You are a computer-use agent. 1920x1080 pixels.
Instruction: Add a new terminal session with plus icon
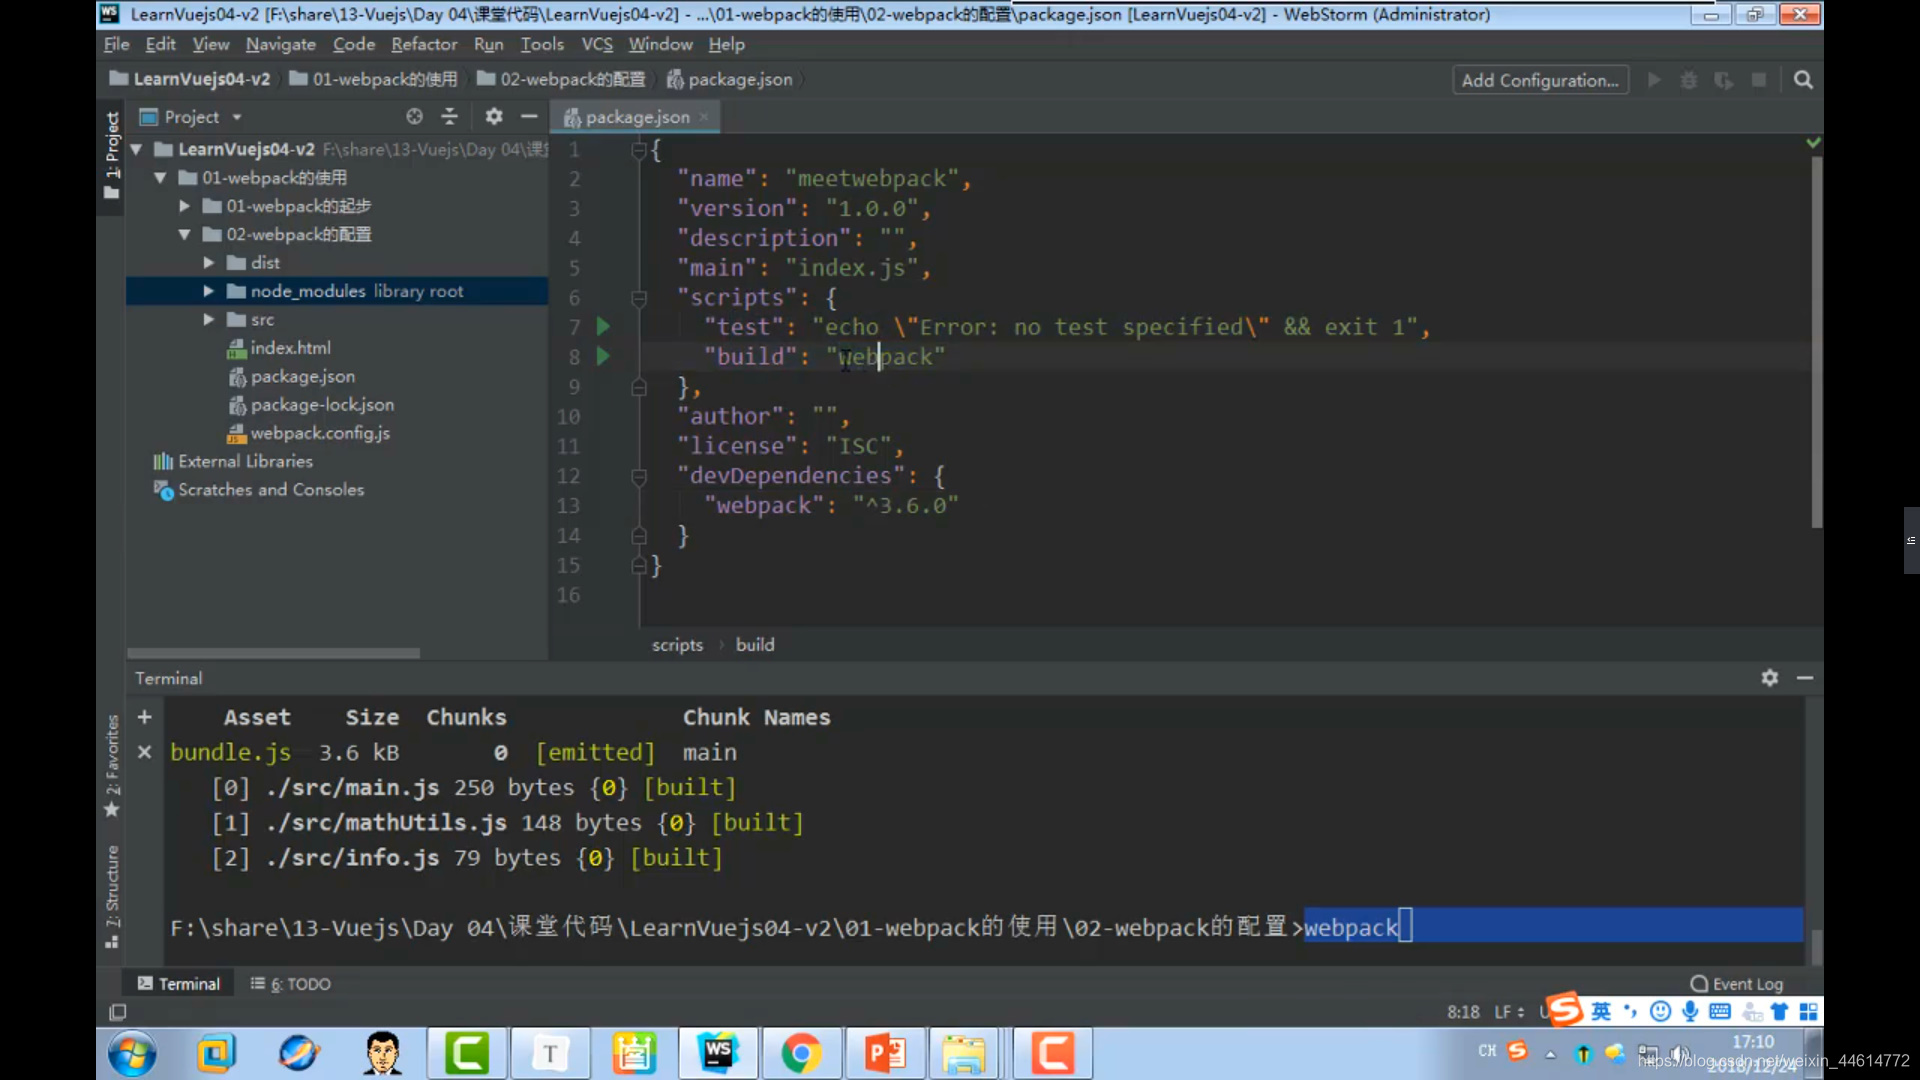pyautogui.click(x=145, y=717)
